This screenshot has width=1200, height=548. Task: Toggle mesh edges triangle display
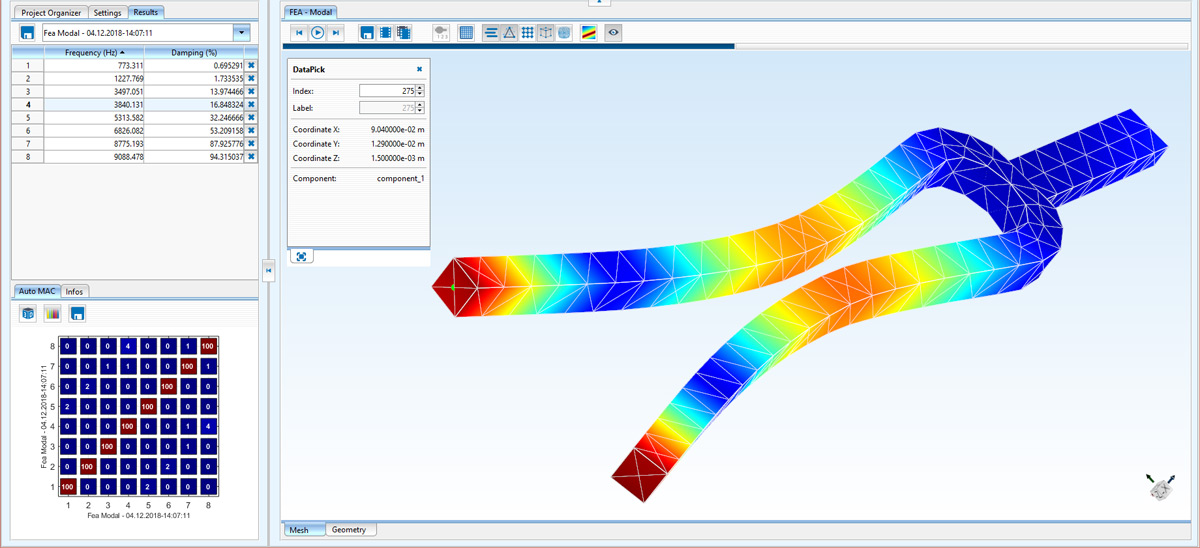509,33
